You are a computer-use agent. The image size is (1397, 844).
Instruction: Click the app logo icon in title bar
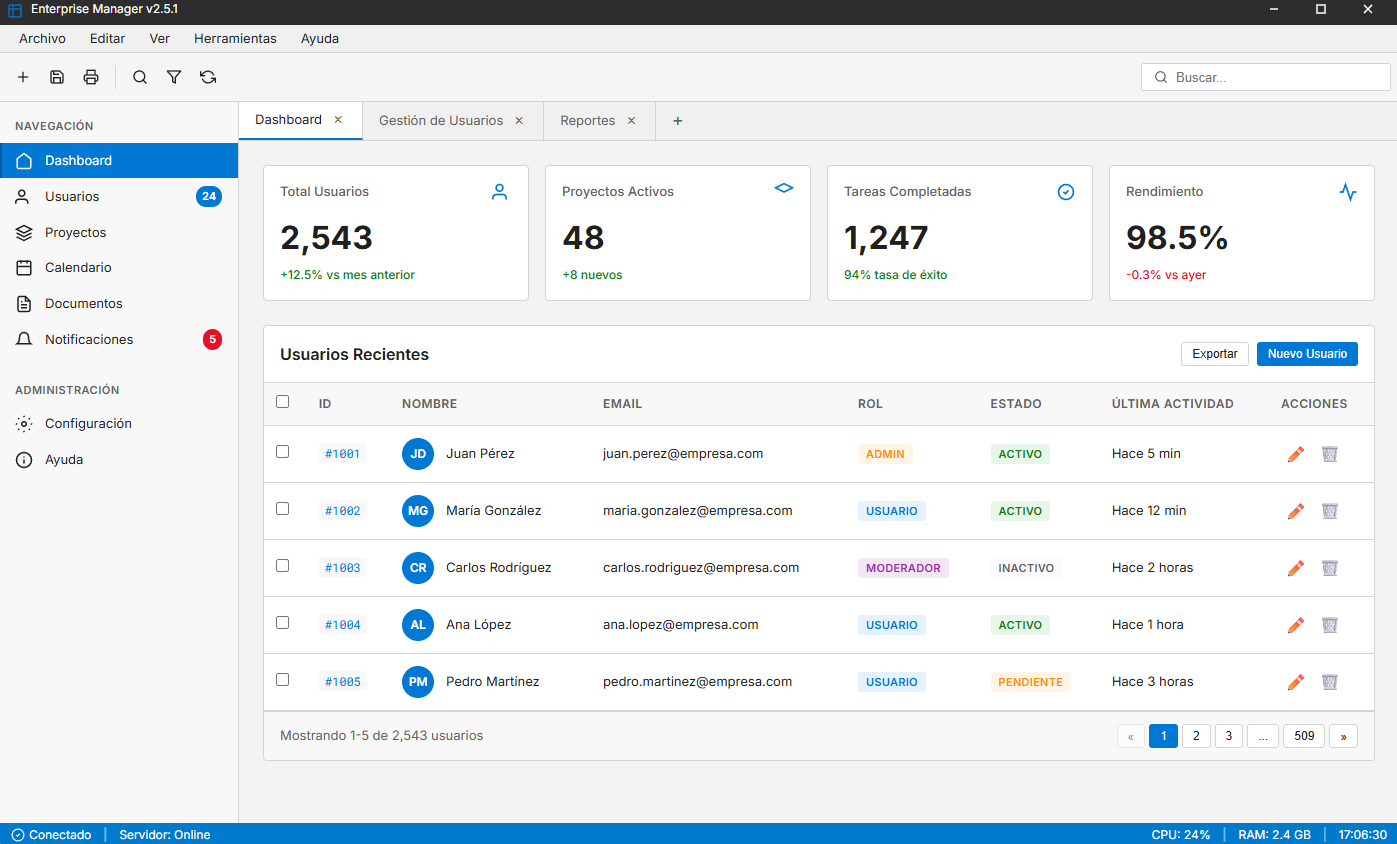point(15,10)
